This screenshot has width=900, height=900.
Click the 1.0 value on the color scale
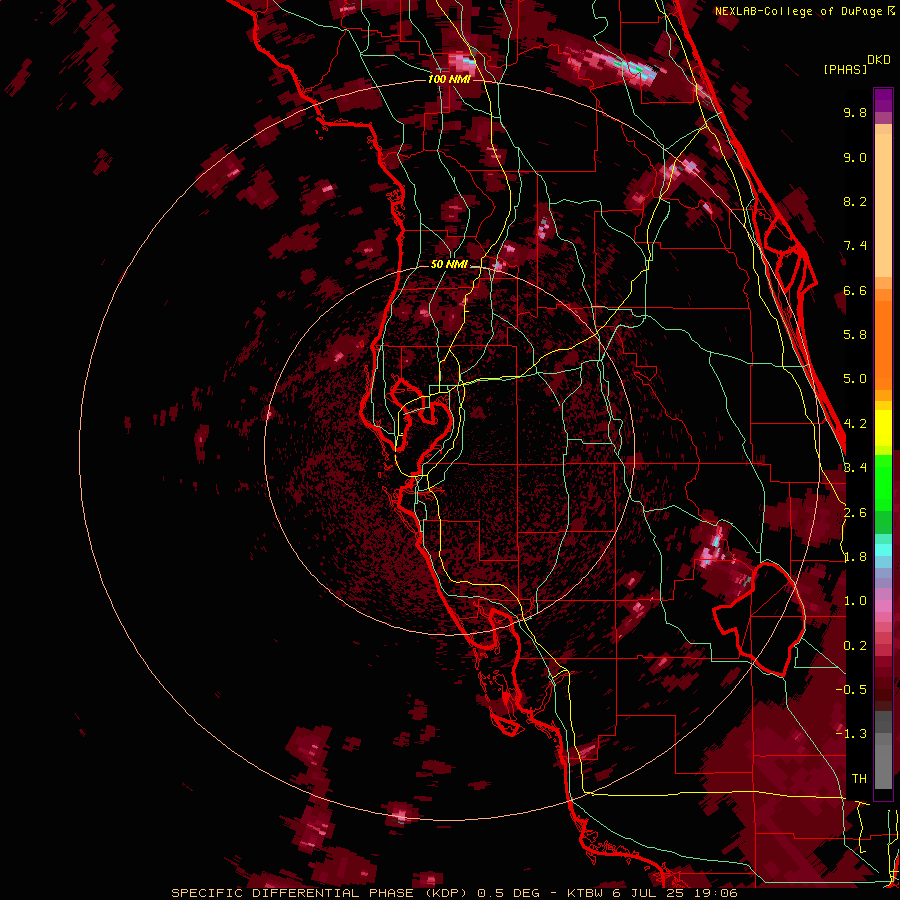(855, 601)
